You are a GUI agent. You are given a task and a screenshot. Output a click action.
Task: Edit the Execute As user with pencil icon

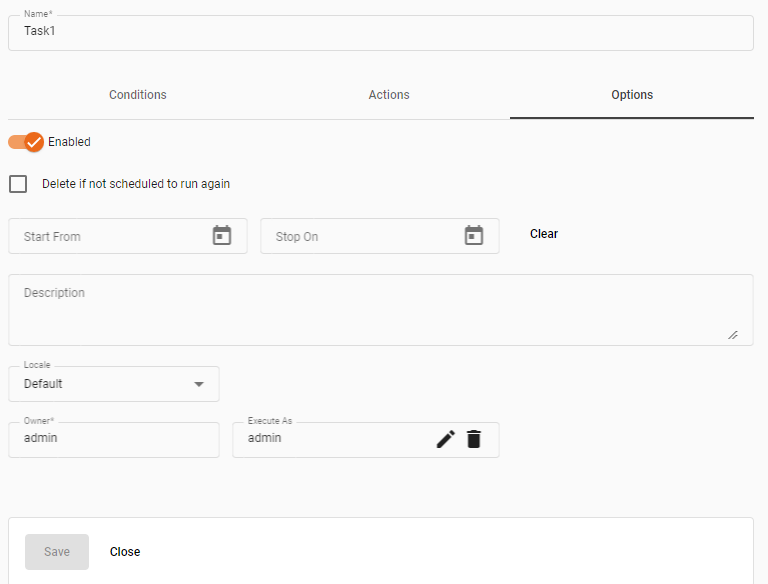446,439
